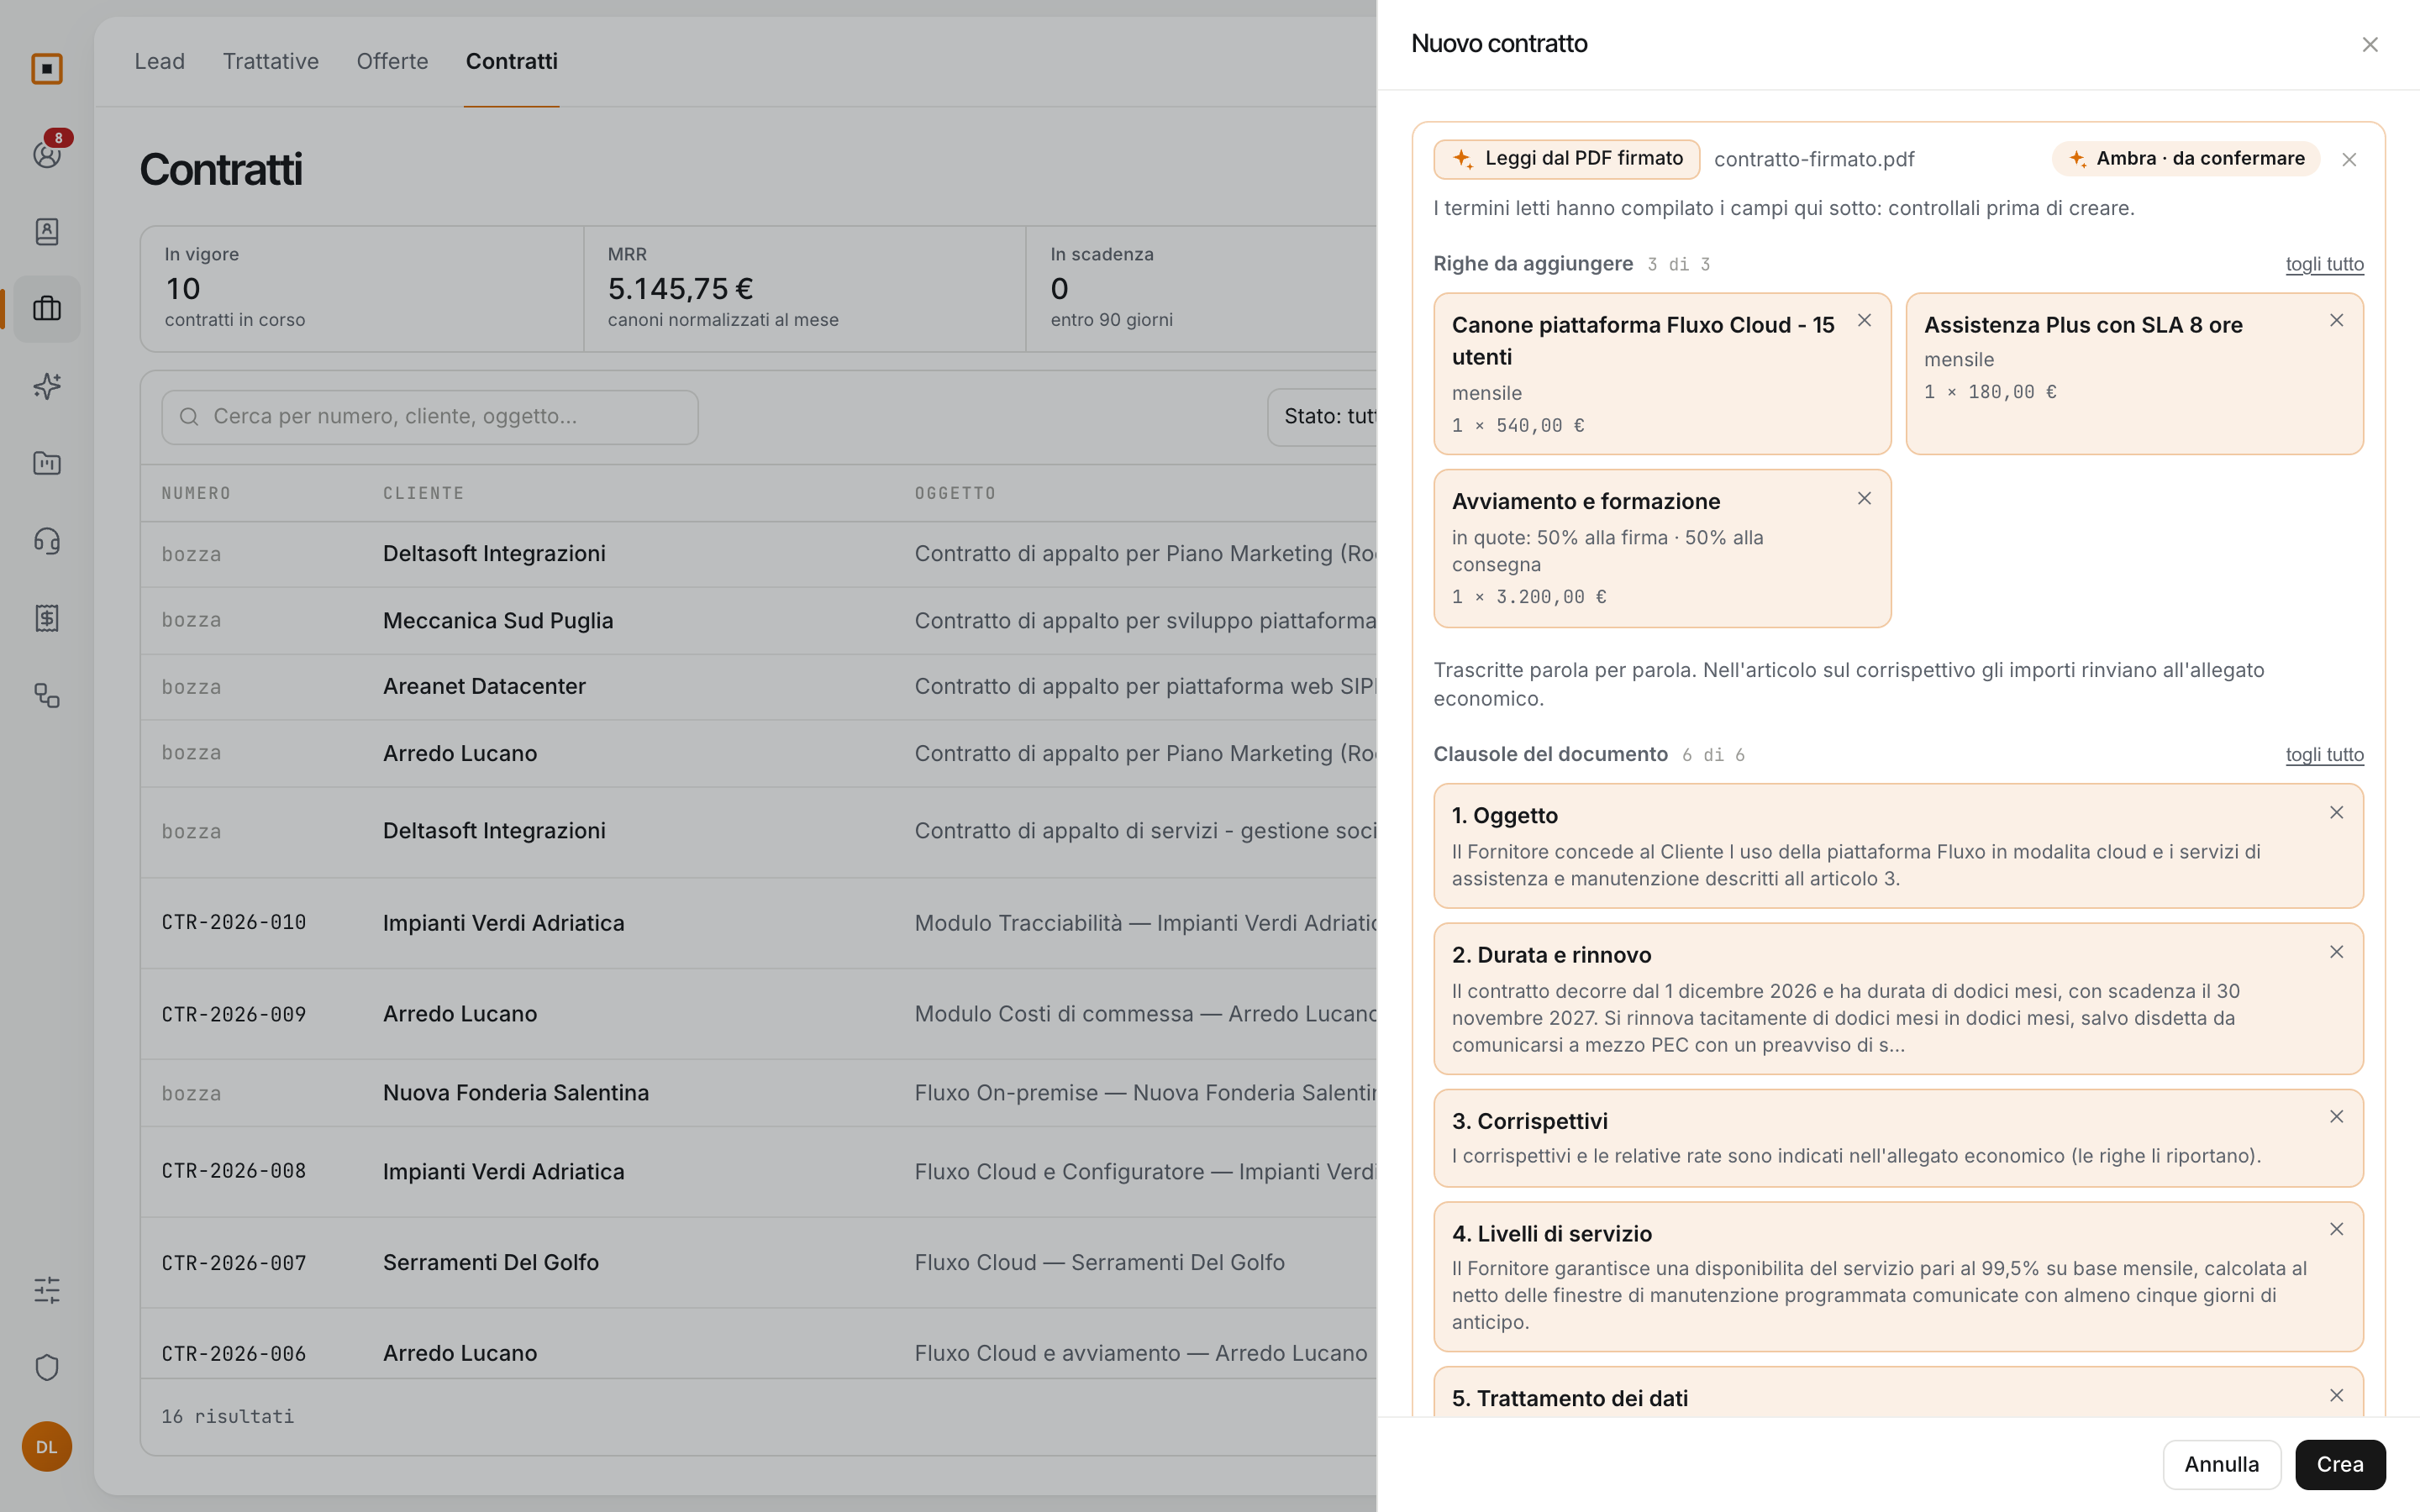Open the contacts icon in the sidebar

click(47, 231)
